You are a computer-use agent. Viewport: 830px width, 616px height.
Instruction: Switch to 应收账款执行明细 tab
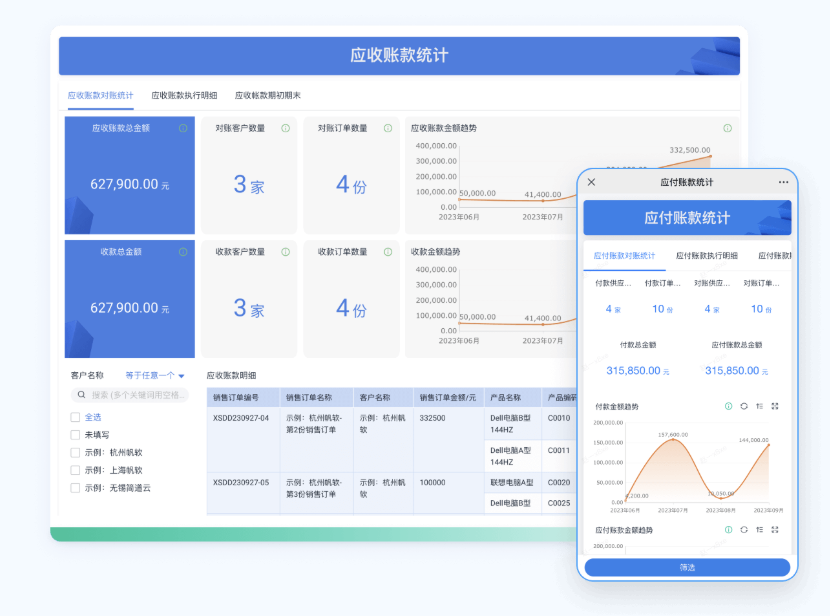[184, 96]
